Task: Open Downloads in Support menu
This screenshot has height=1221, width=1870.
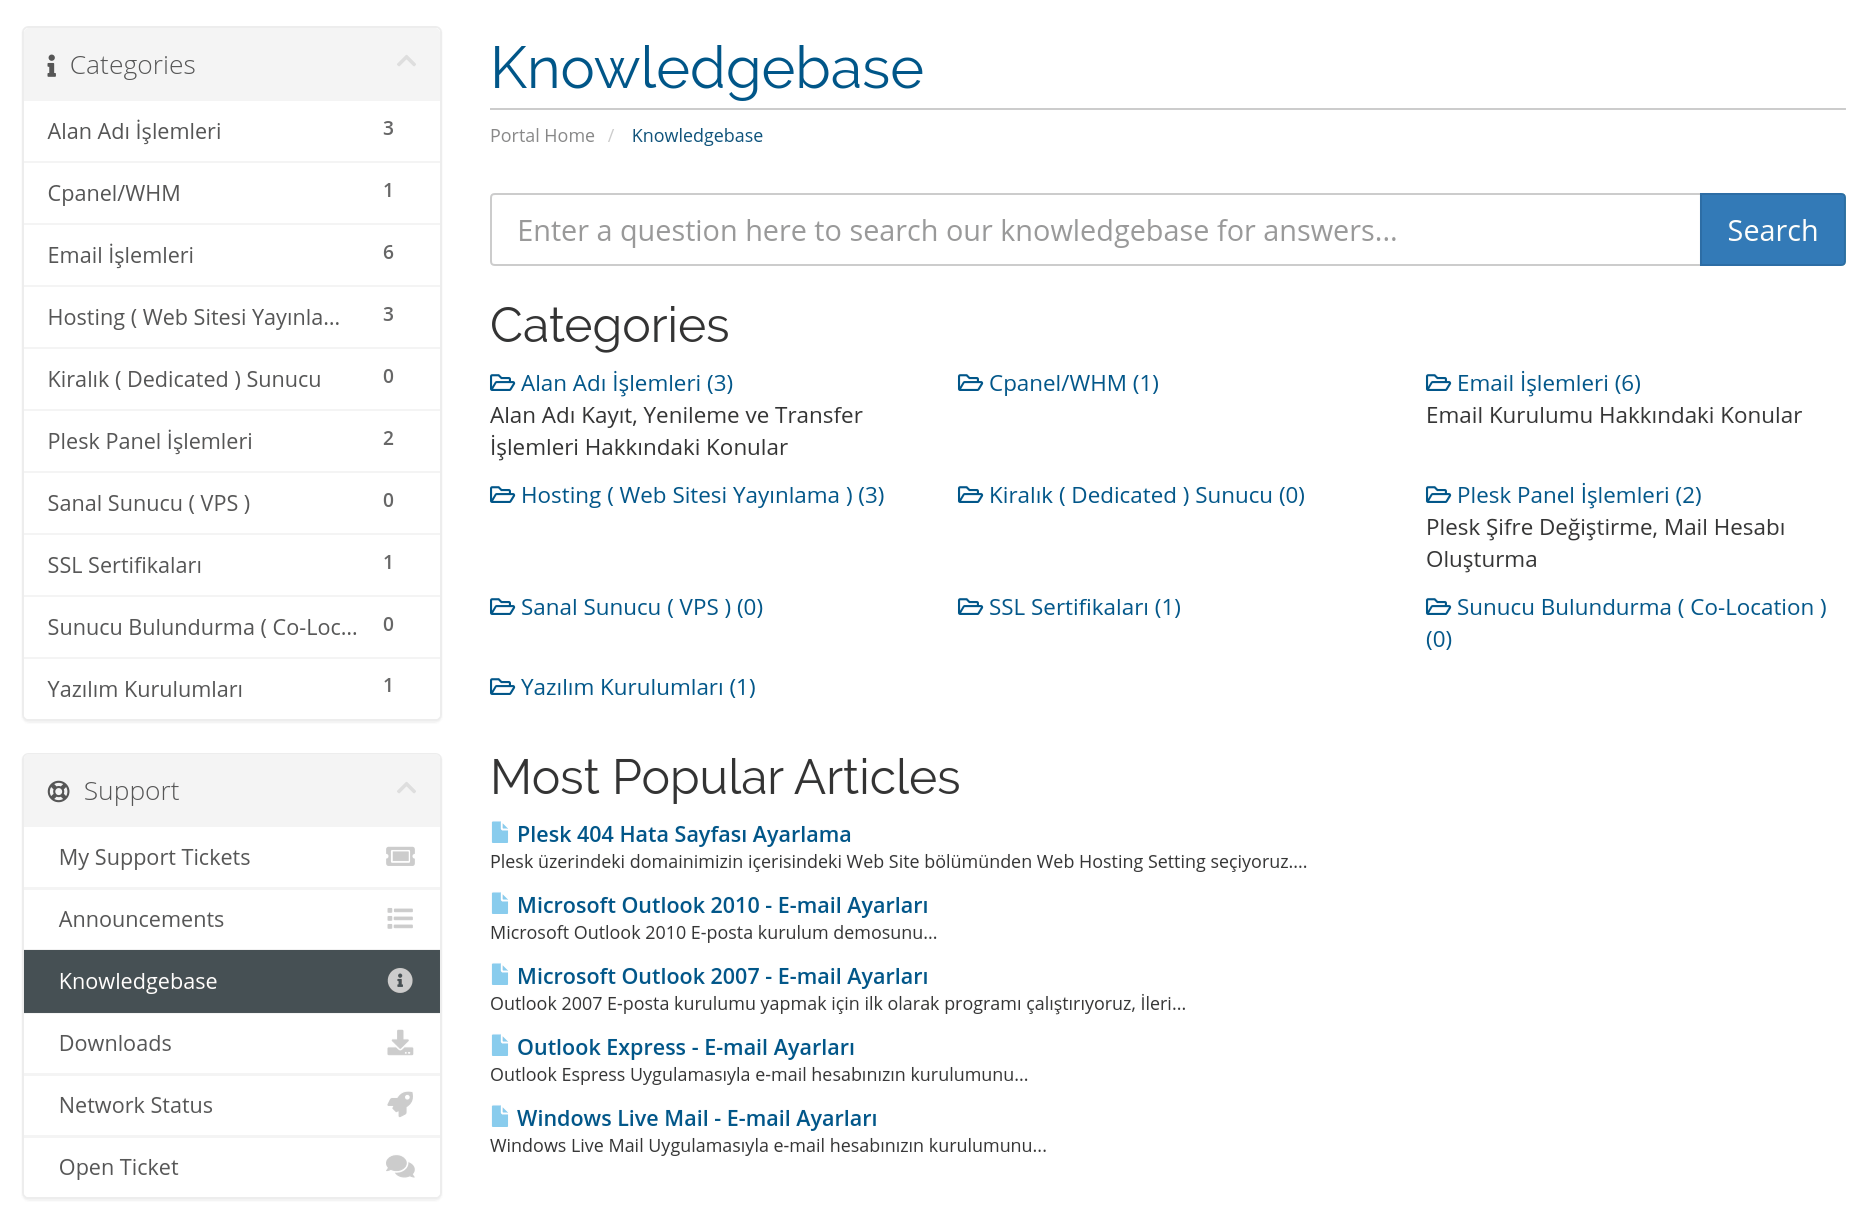Action: 232,1043
